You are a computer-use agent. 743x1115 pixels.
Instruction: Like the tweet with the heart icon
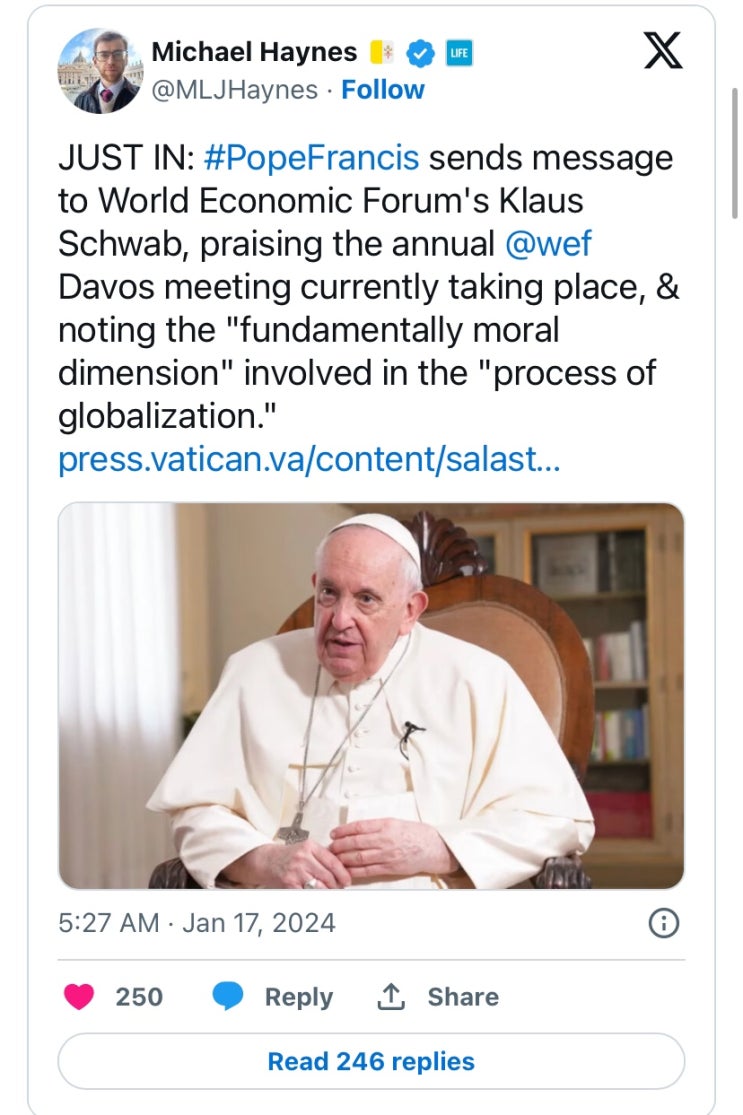click(79, 997)
